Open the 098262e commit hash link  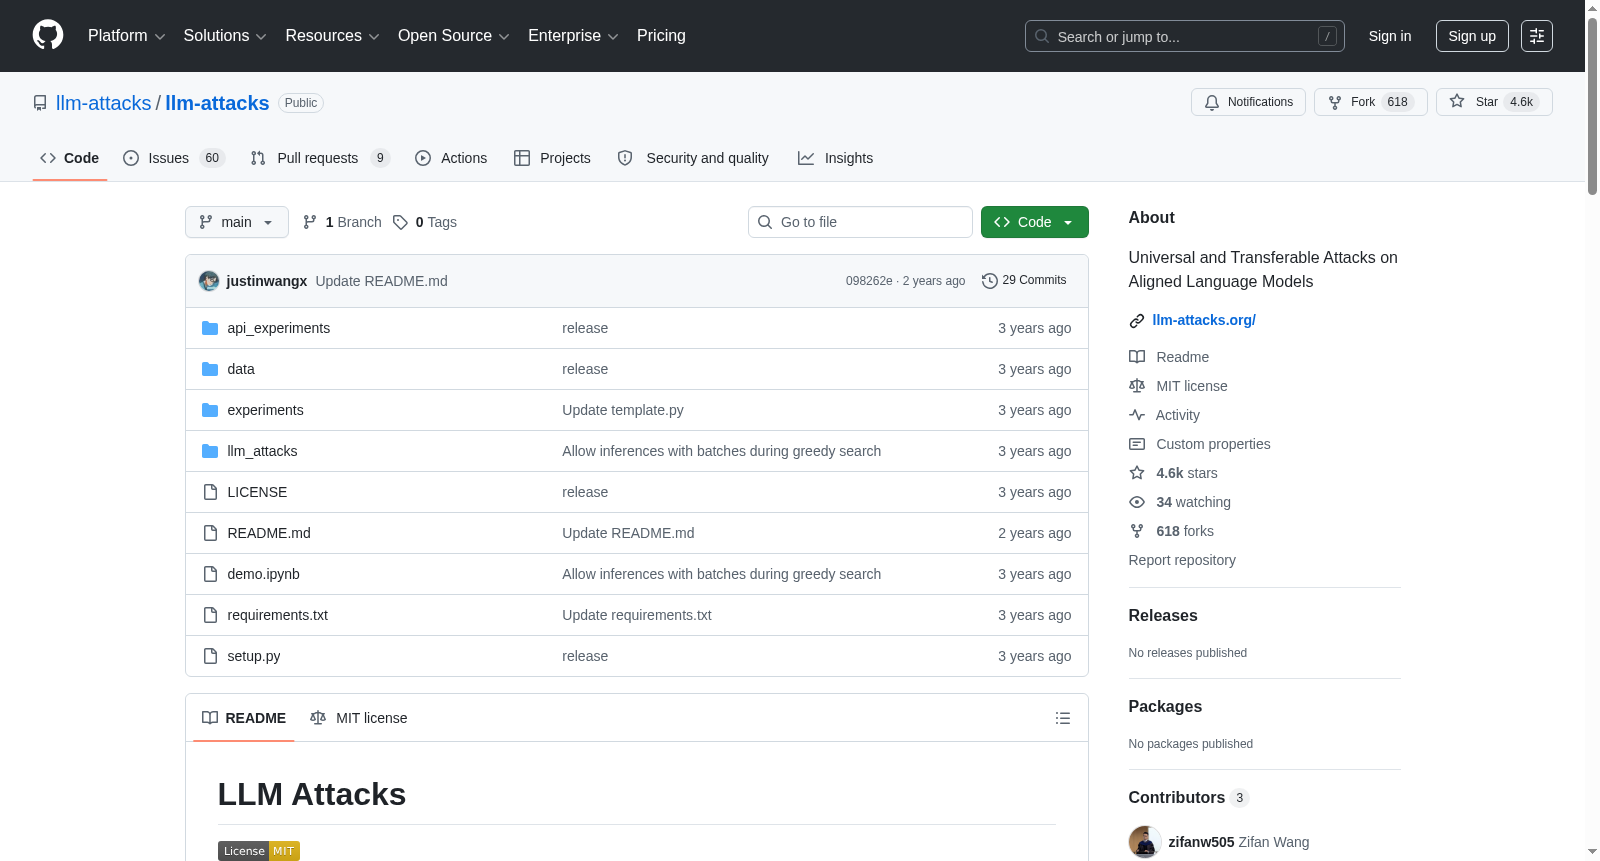[869, 281]
